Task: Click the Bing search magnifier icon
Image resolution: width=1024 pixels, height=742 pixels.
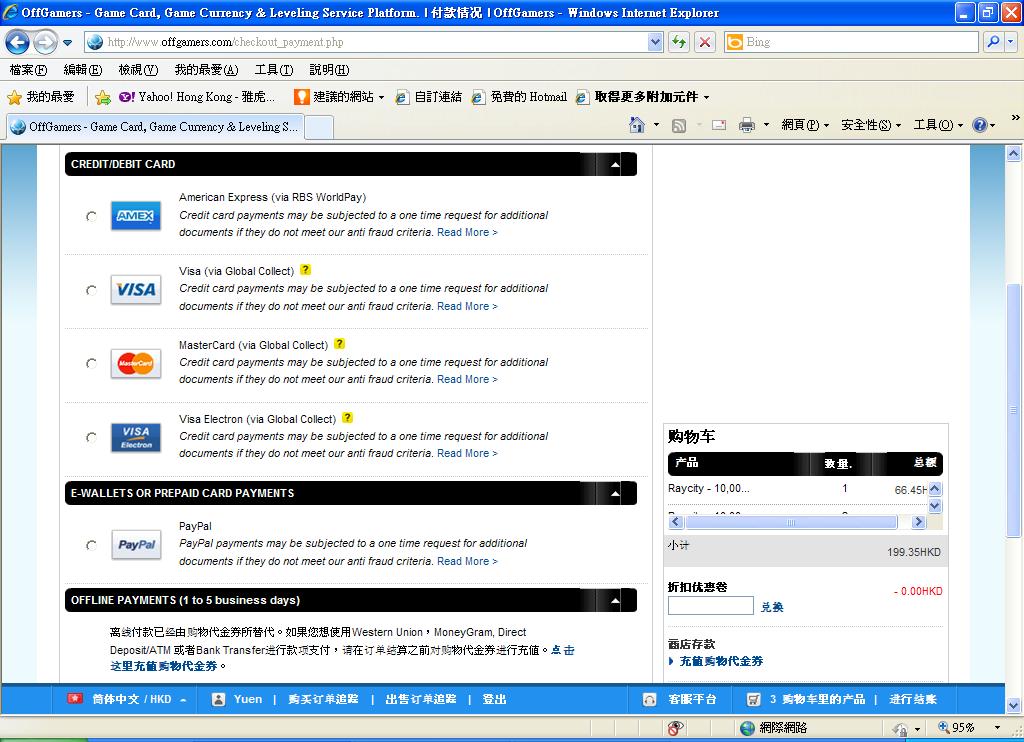Action: coord(993,42)
